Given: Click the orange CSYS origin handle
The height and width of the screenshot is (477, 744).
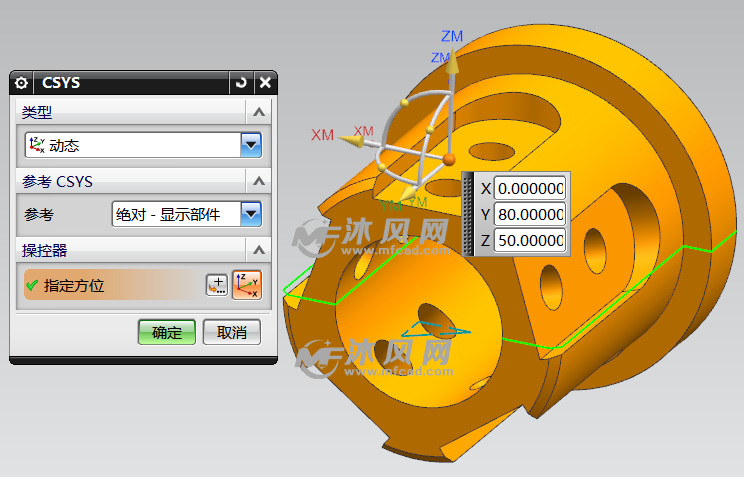Looking at the screenshot, I should tap(449, 159).
